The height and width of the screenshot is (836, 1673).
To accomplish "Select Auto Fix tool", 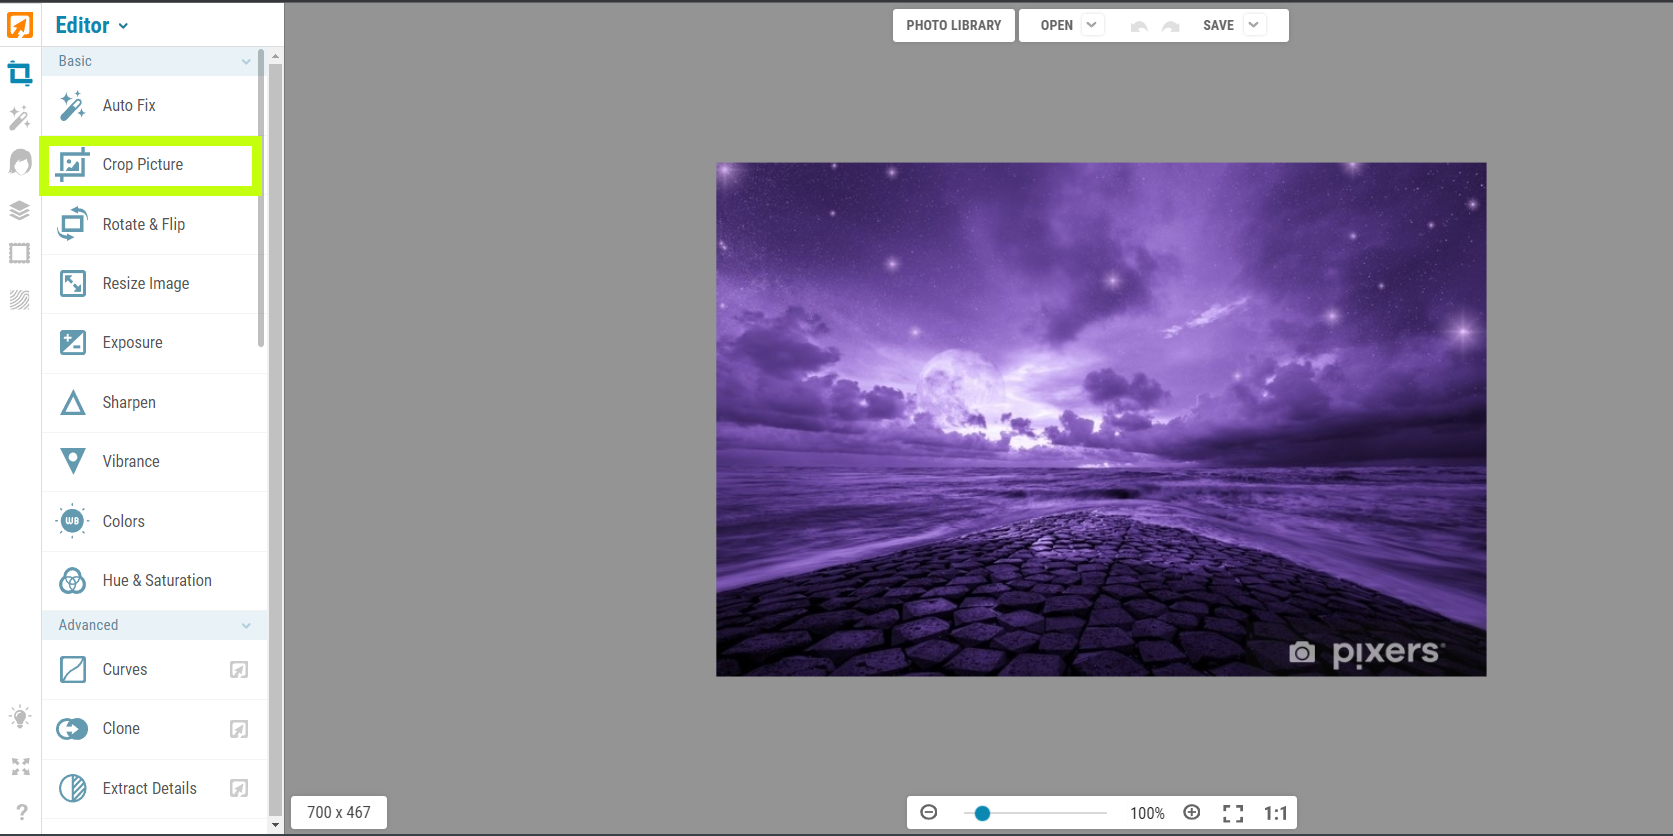I will [x=154, y=105].
